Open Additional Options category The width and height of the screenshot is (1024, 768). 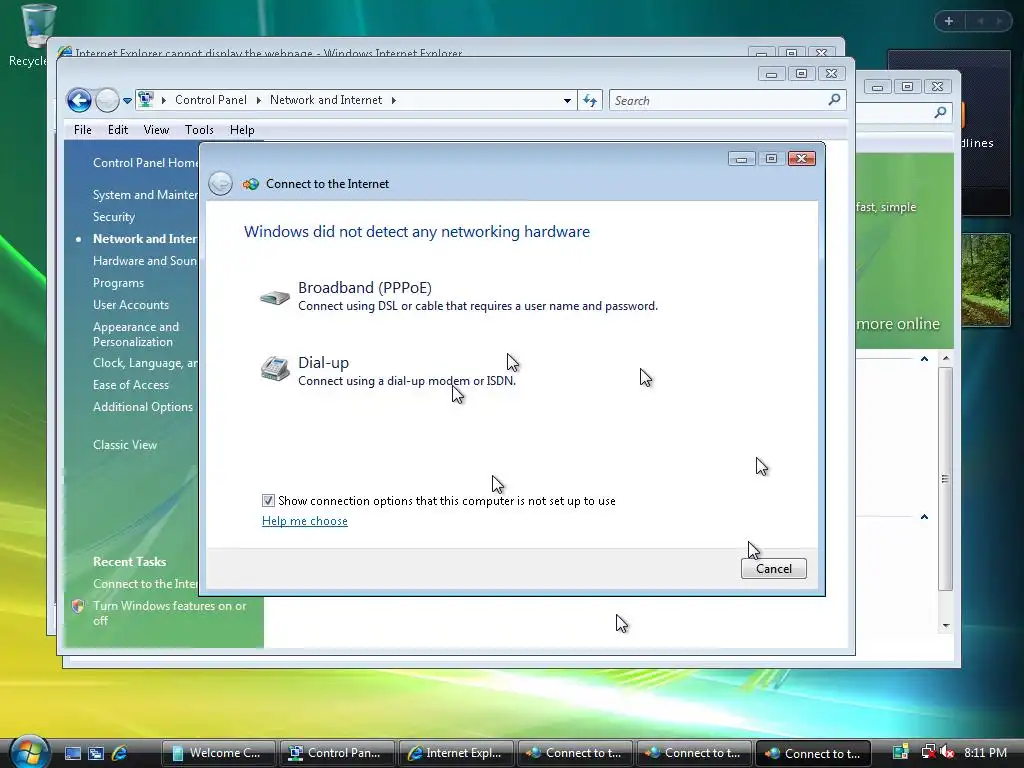pos(142,407)
